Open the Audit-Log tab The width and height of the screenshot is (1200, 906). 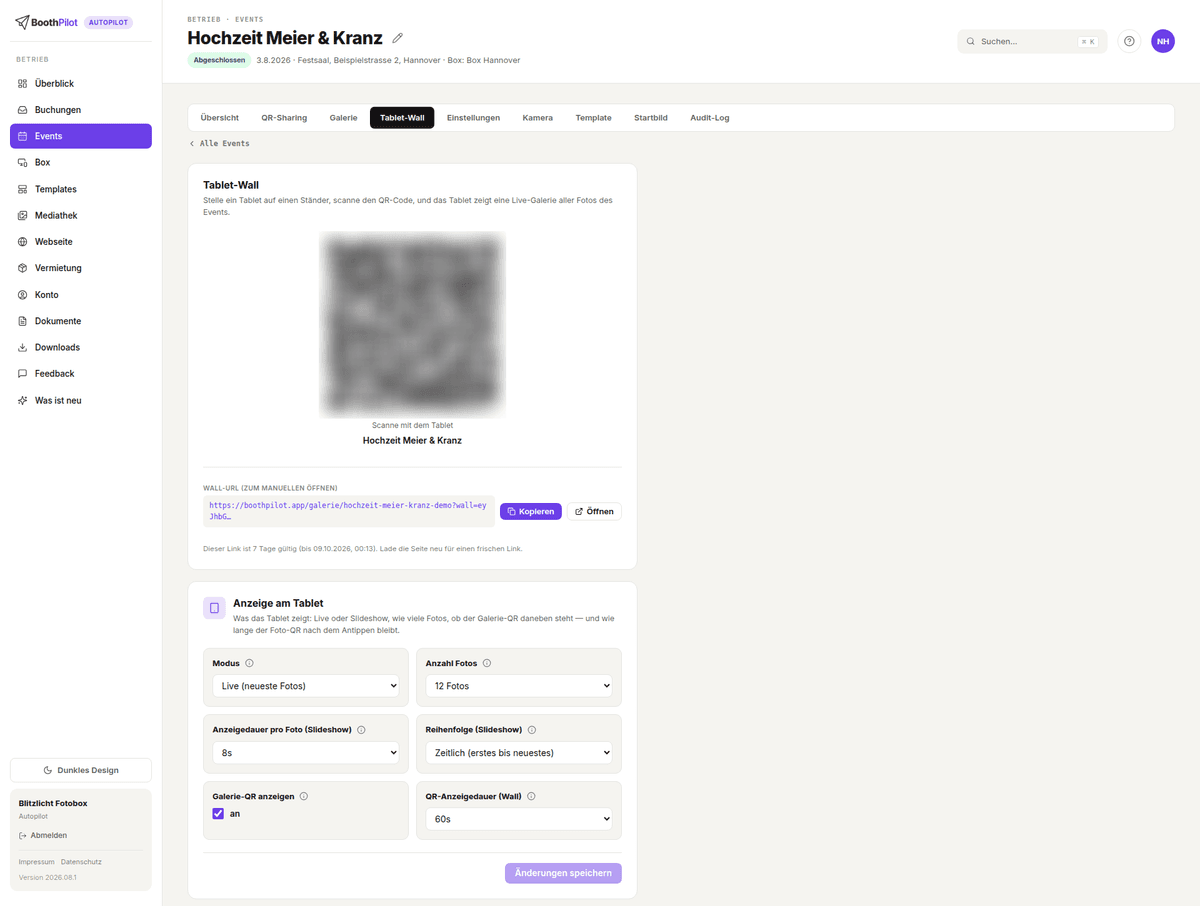coord(710,118)
